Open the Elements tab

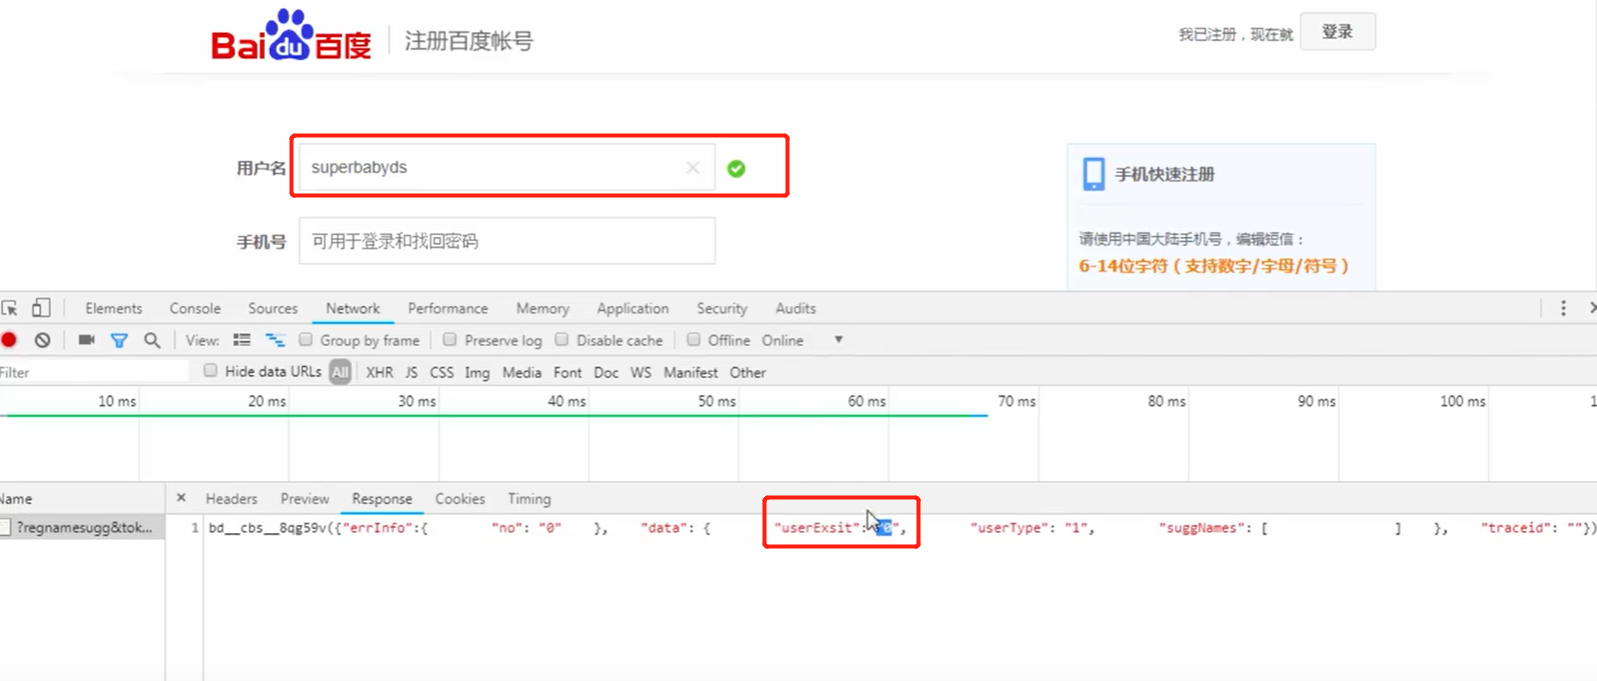[113, 308]
